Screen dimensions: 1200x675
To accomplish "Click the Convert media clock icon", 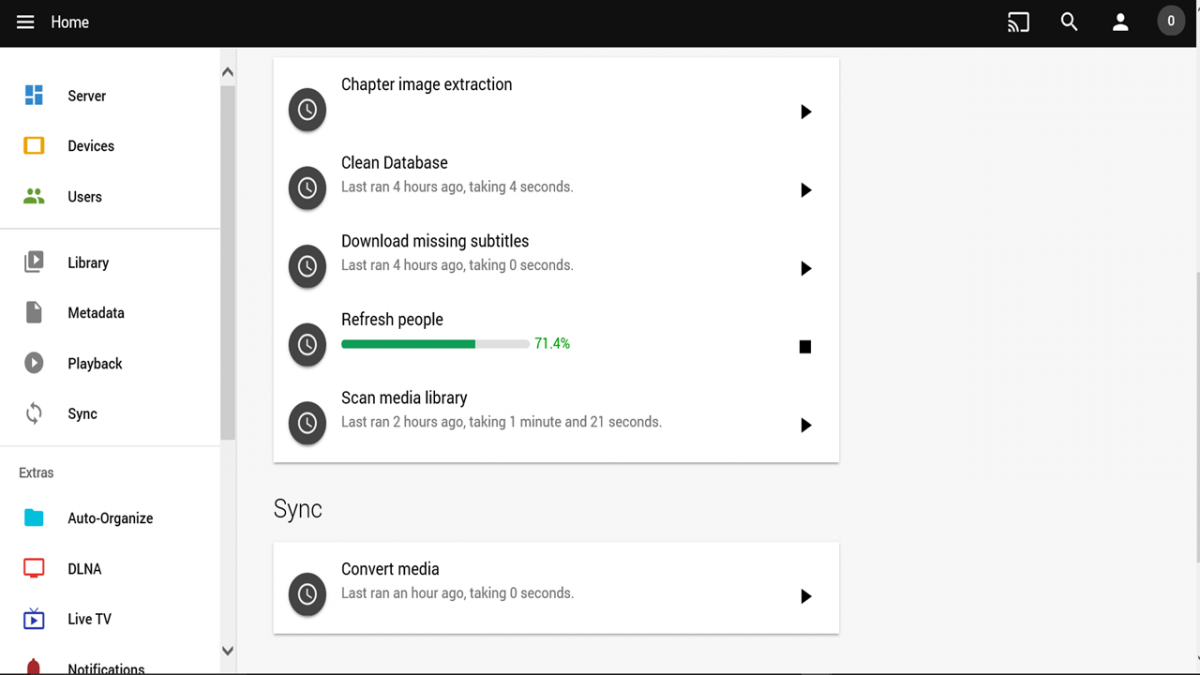I will tap(307, 595).
